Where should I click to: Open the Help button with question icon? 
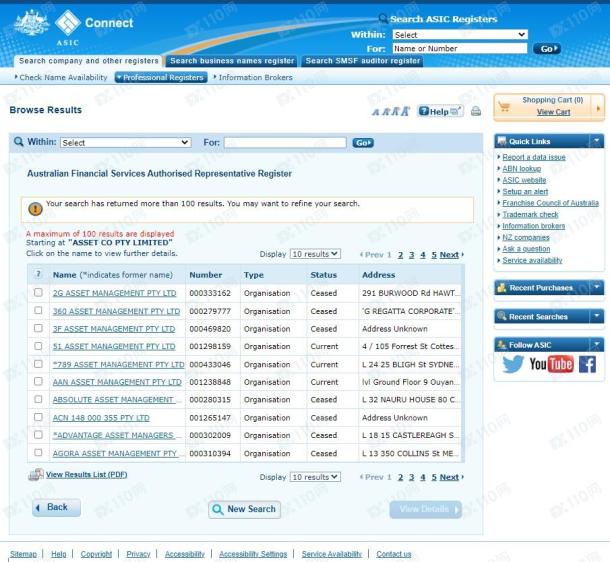(440, 112)
